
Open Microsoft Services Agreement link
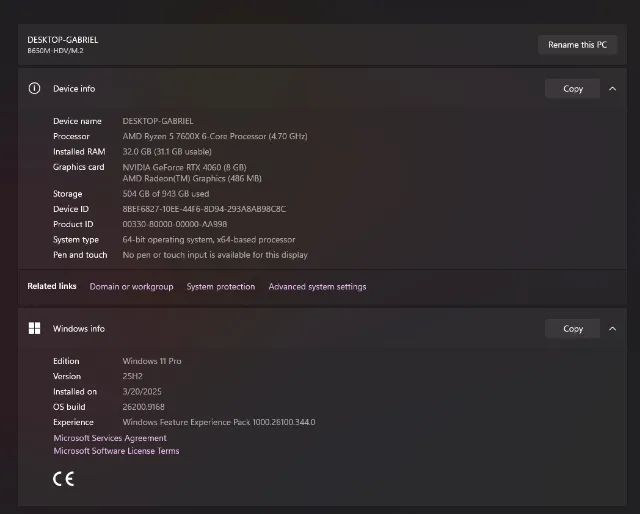[110, 438]
